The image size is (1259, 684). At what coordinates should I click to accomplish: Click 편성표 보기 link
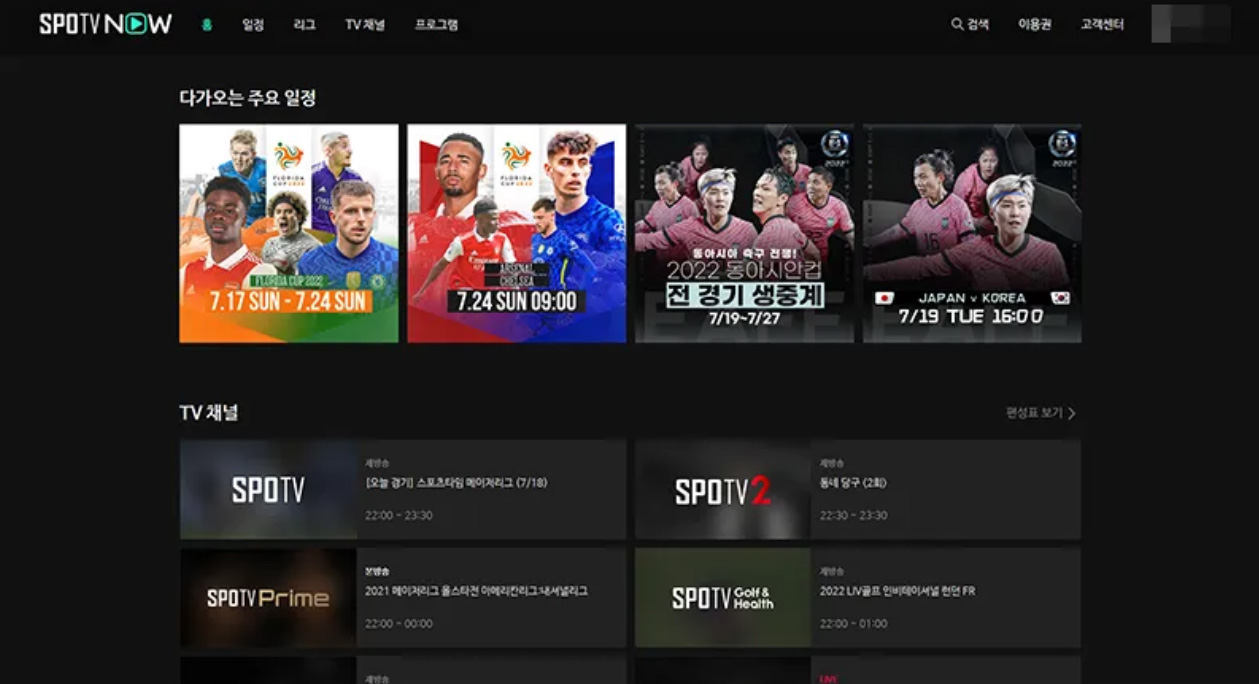click(1034, 413)
